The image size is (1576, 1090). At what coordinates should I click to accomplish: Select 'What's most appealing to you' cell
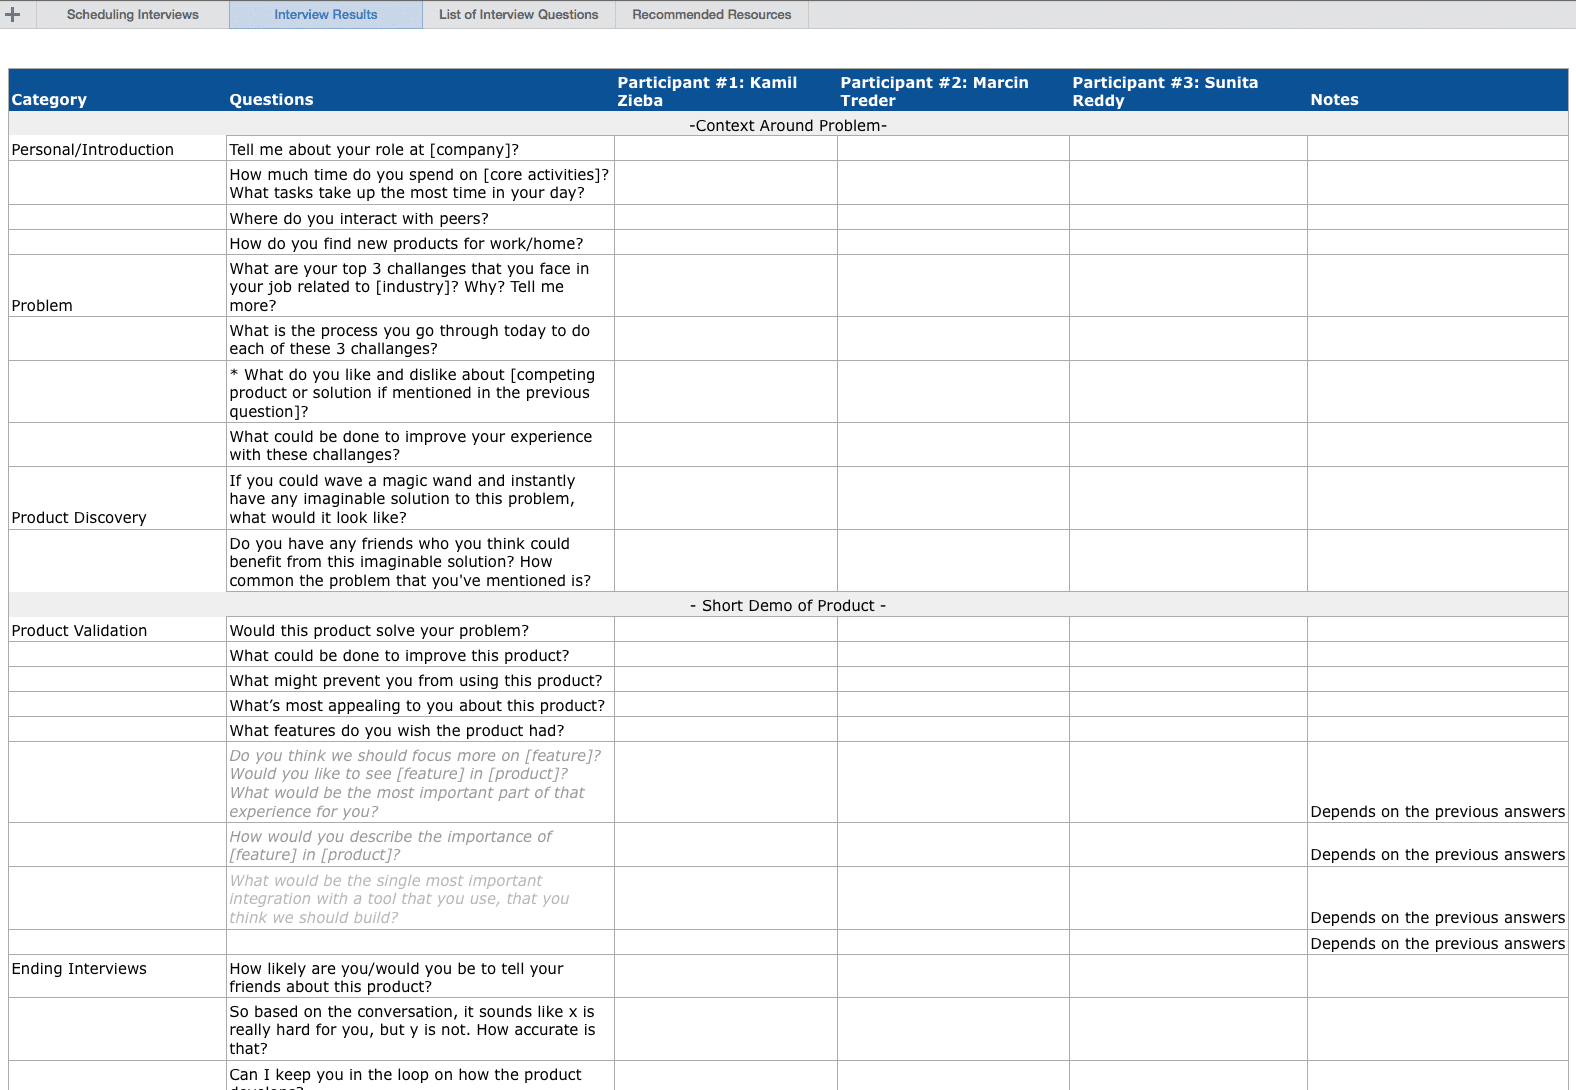click(x=421, y=705)
